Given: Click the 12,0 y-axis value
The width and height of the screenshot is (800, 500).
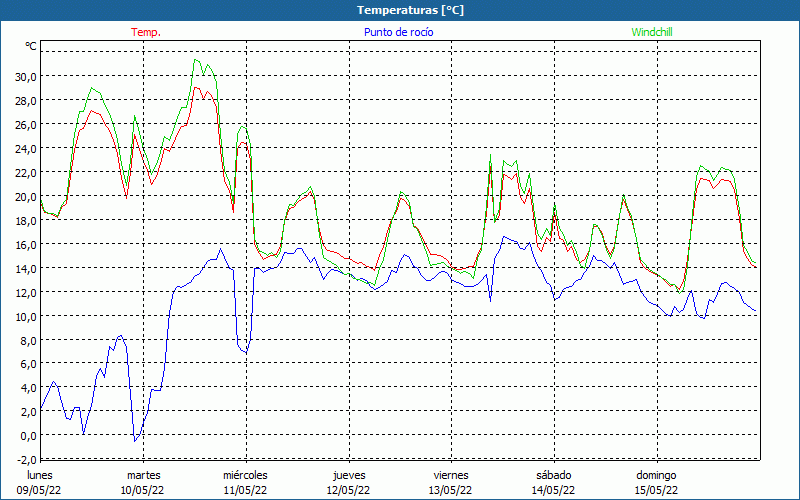Looking at the screenshot, I should click(x=26, y=292).
